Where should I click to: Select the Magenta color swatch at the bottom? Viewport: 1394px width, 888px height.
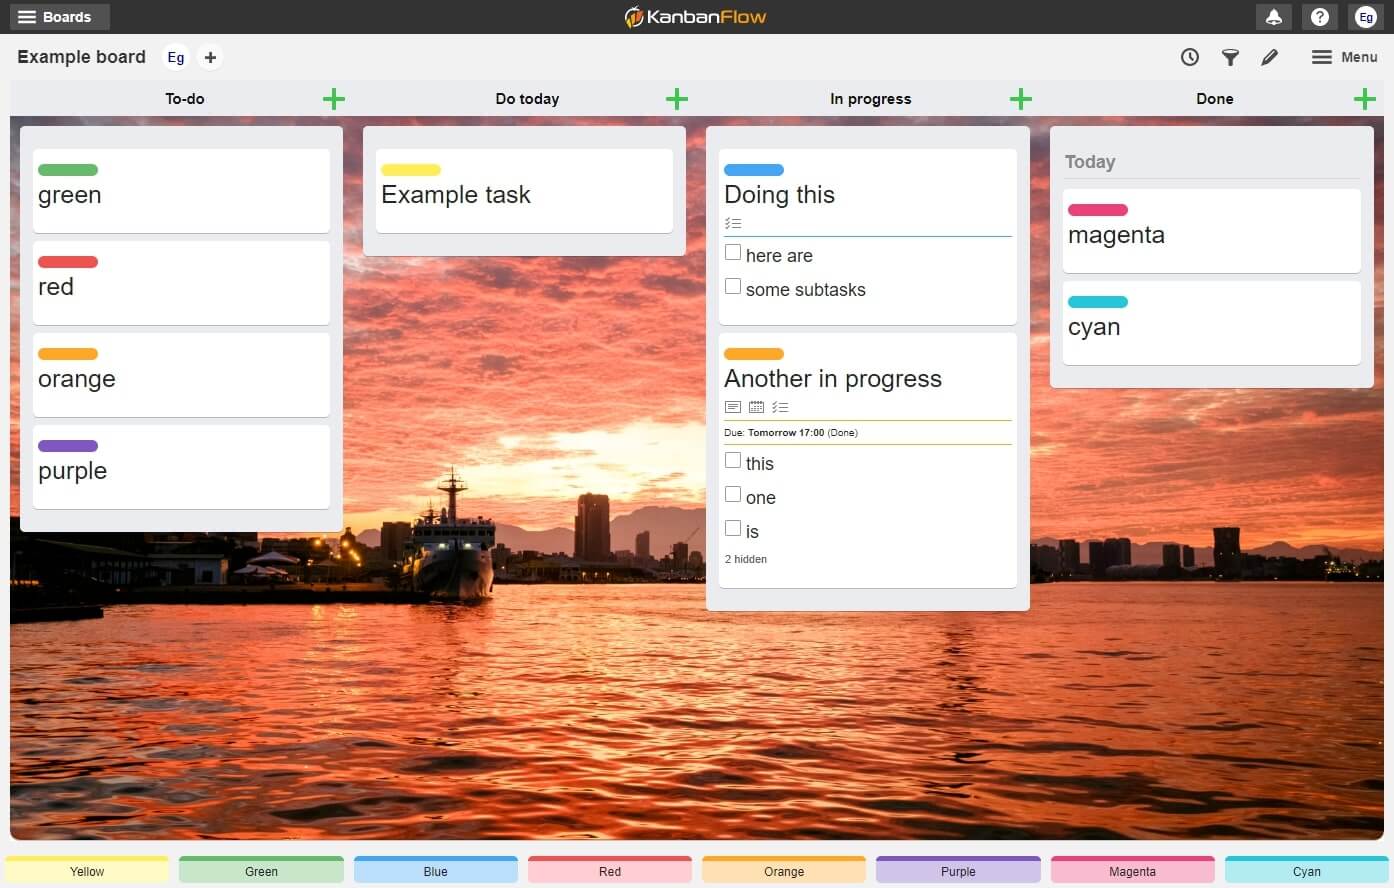click(1132, 870)
